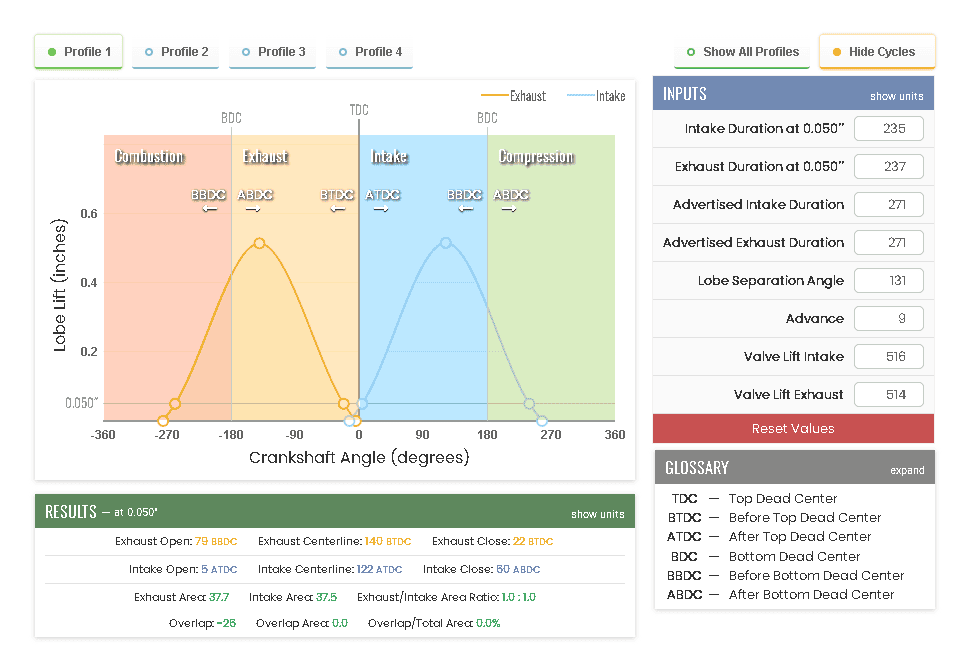979x654 pixels.
Task: Toggle the Exhaust series in chart legend
Action: pyautogui.click(x=513, y=96)
